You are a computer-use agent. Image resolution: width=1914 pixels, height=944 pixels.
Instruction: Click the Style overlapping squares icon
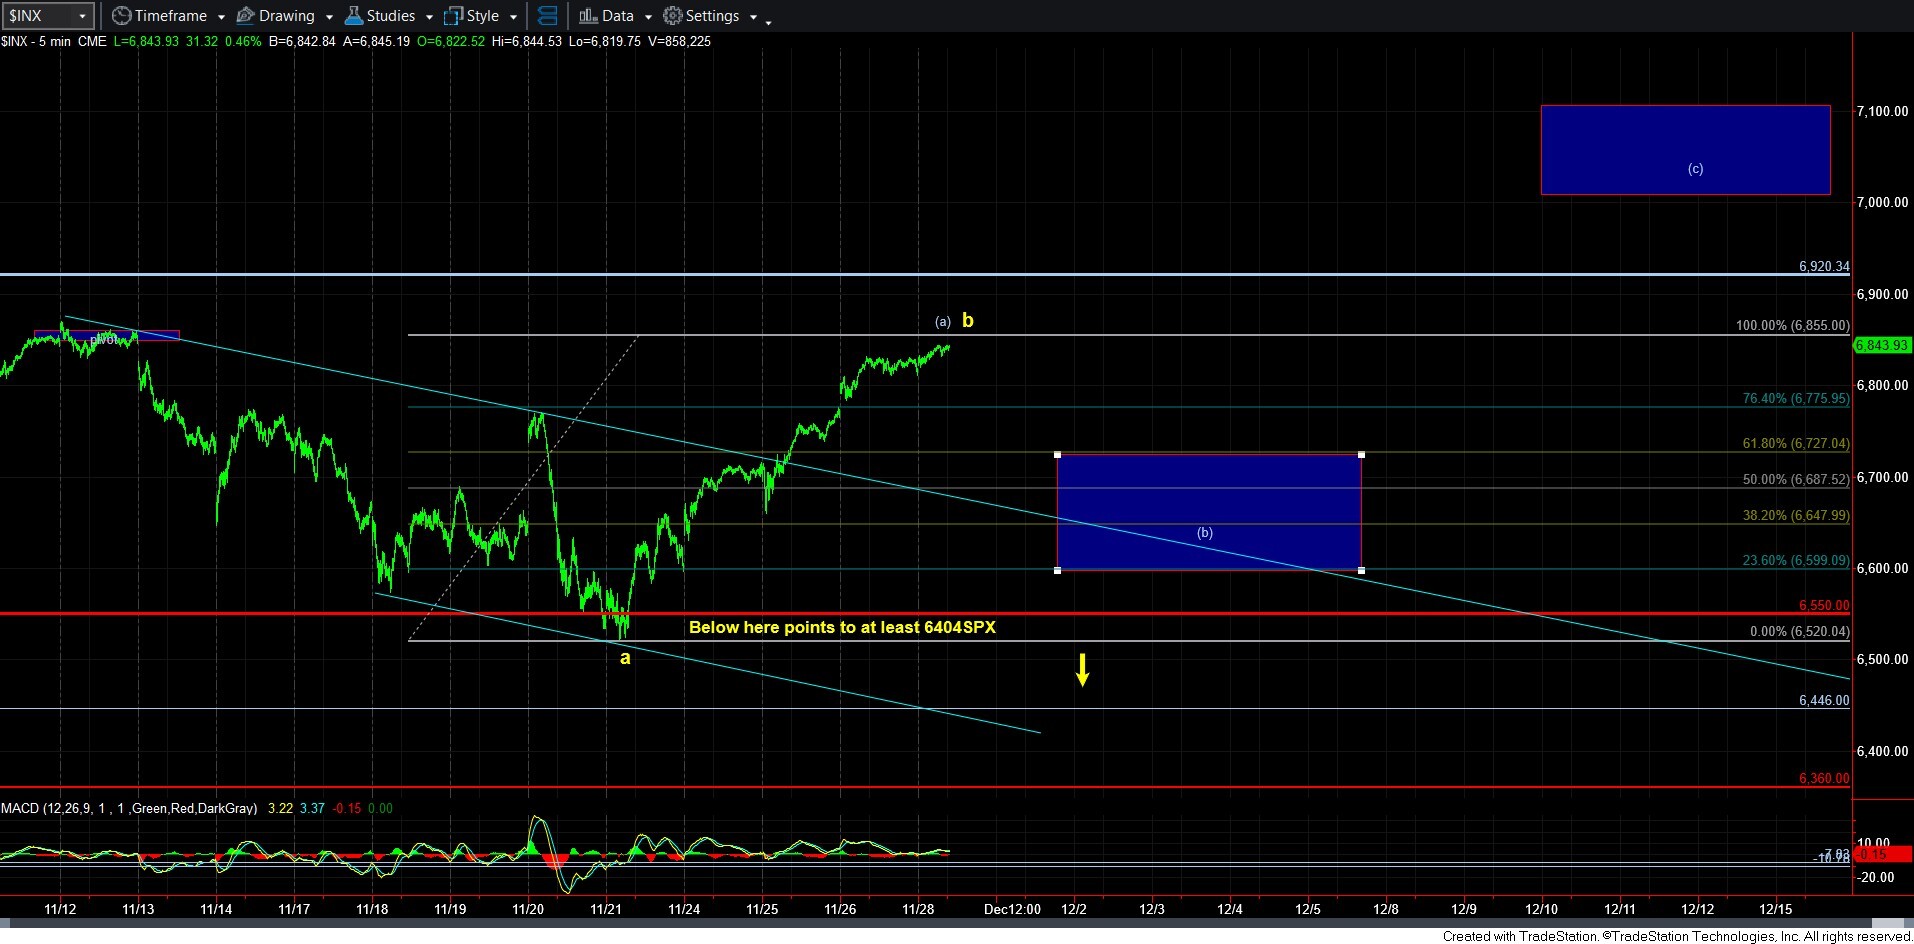pos(453,16)
